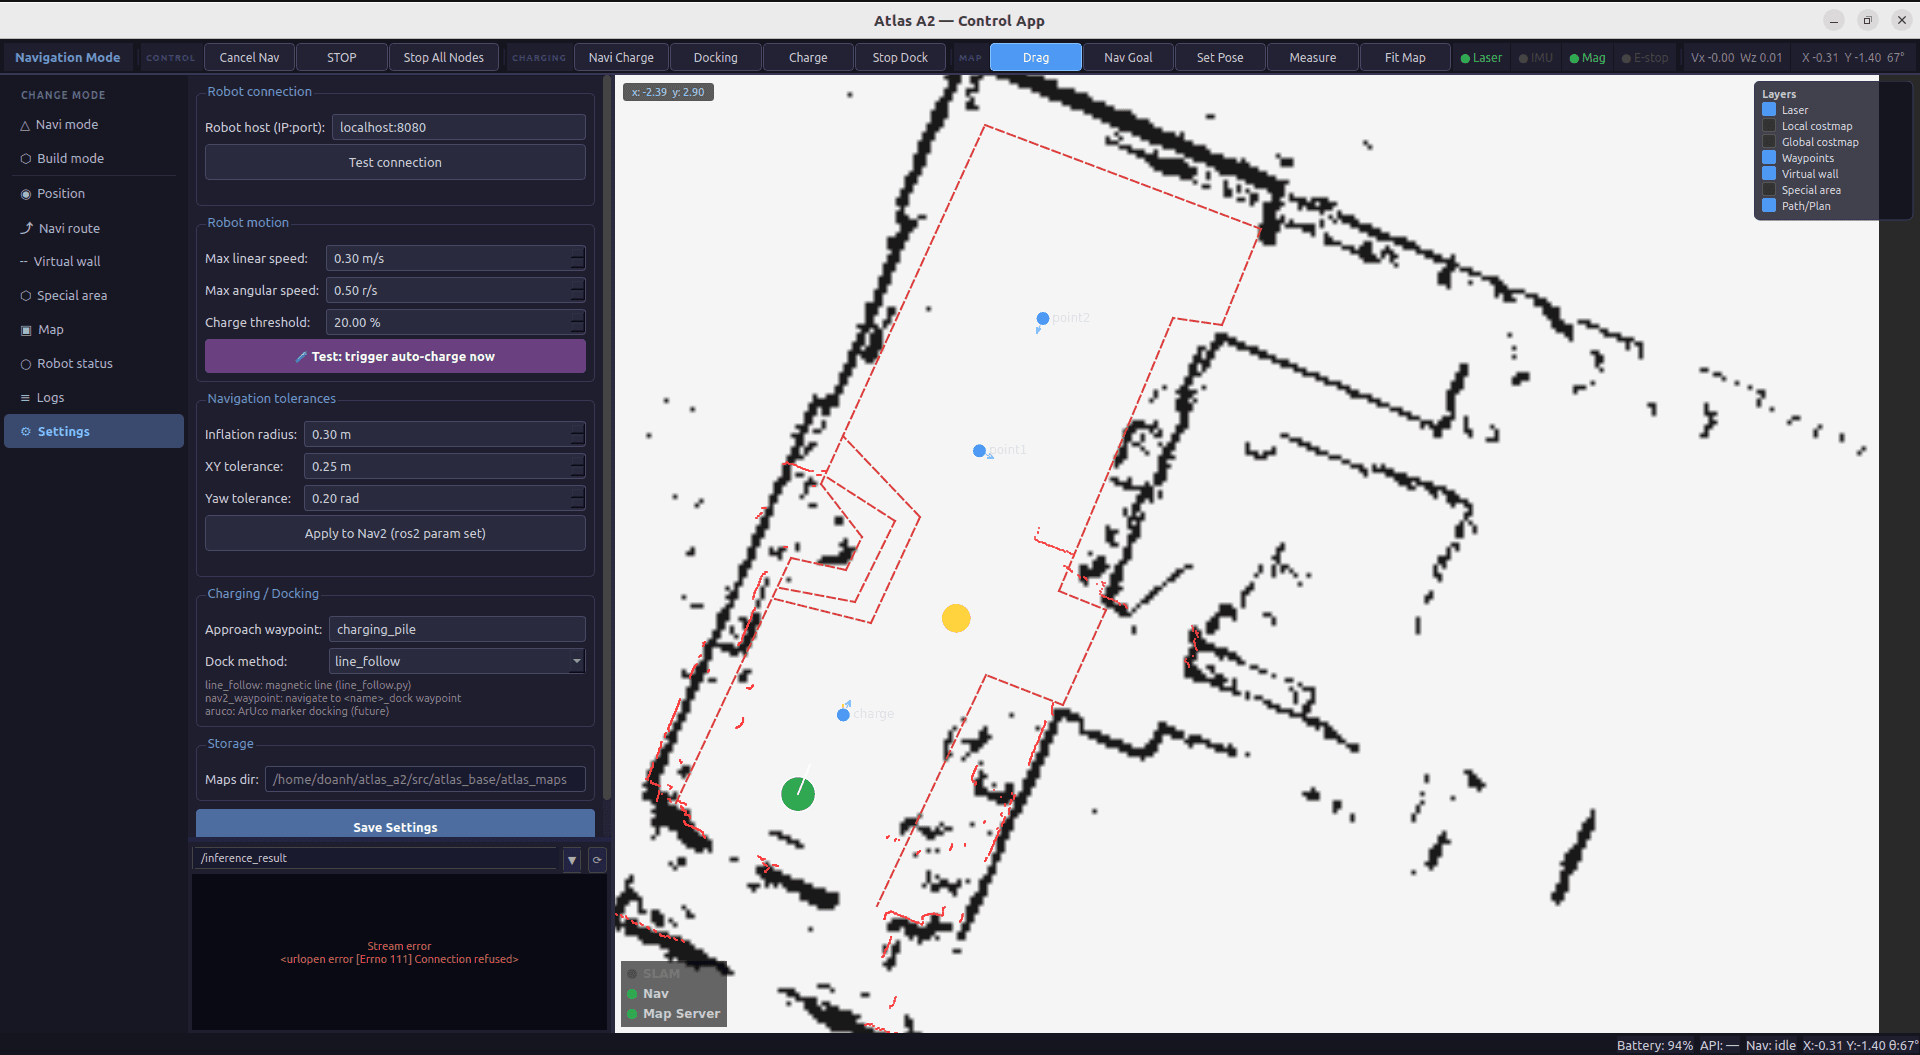This screenshot has height=1055, width=1920.
Task: Open the Special area page
Action: point(94,296)
